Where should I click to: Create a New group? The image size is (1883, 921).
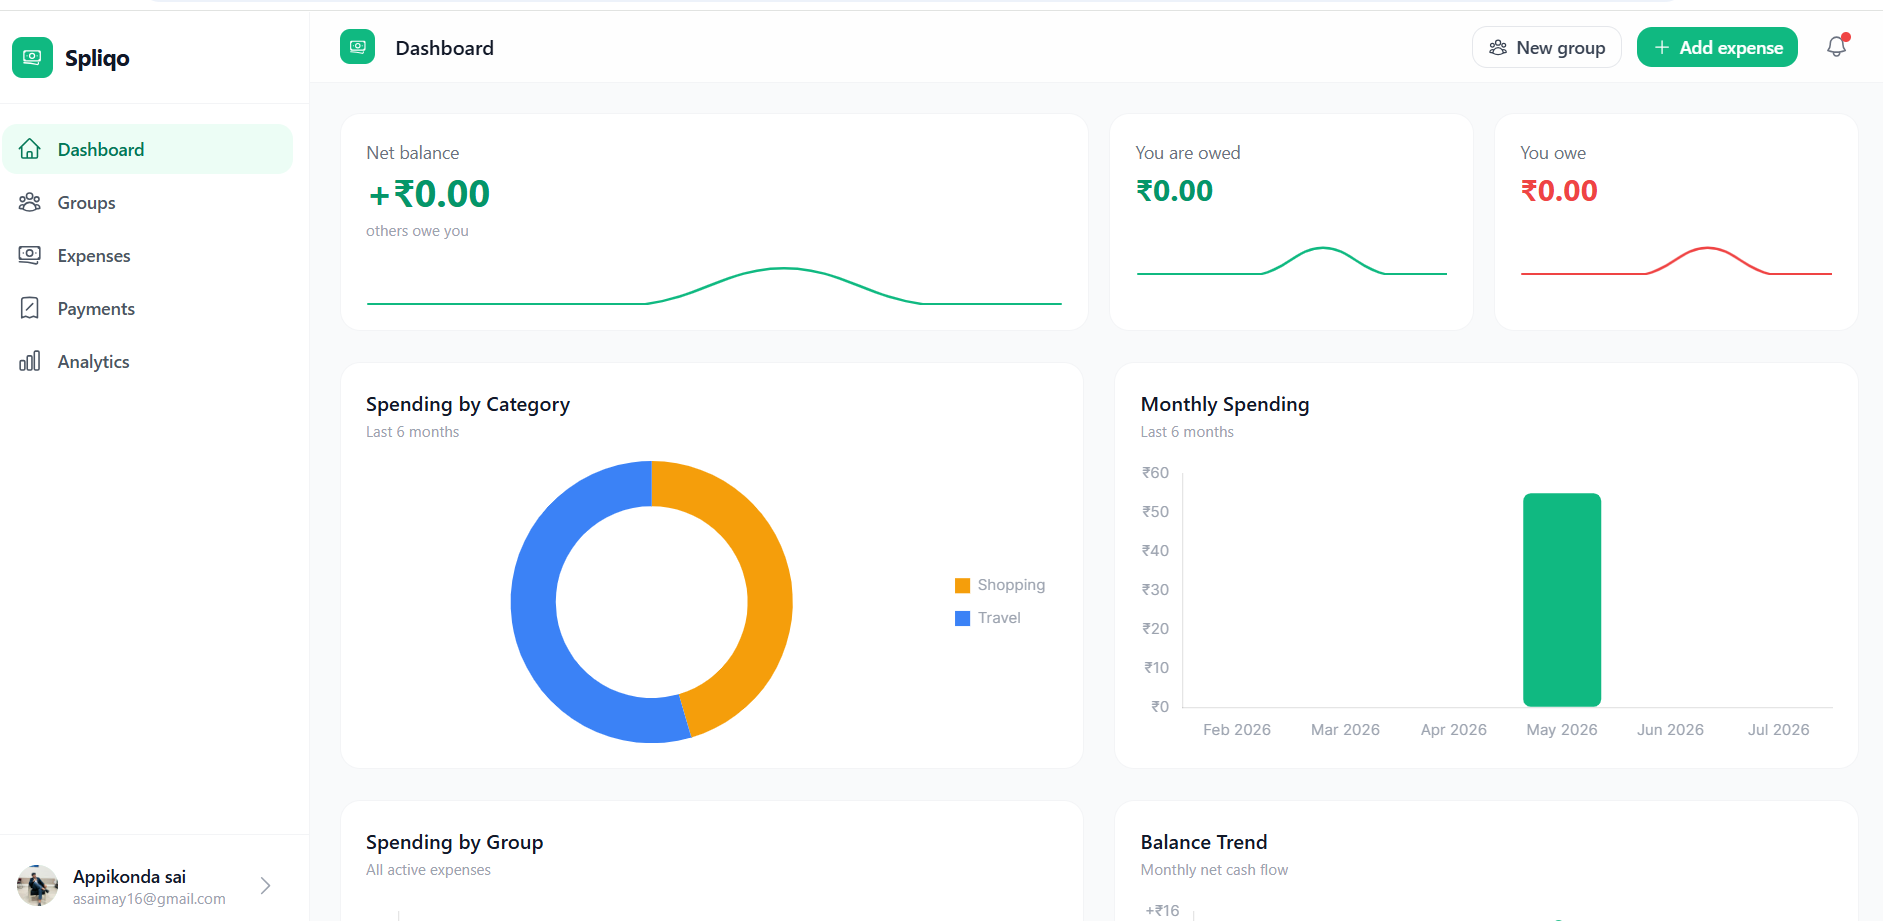[1546, 47]
